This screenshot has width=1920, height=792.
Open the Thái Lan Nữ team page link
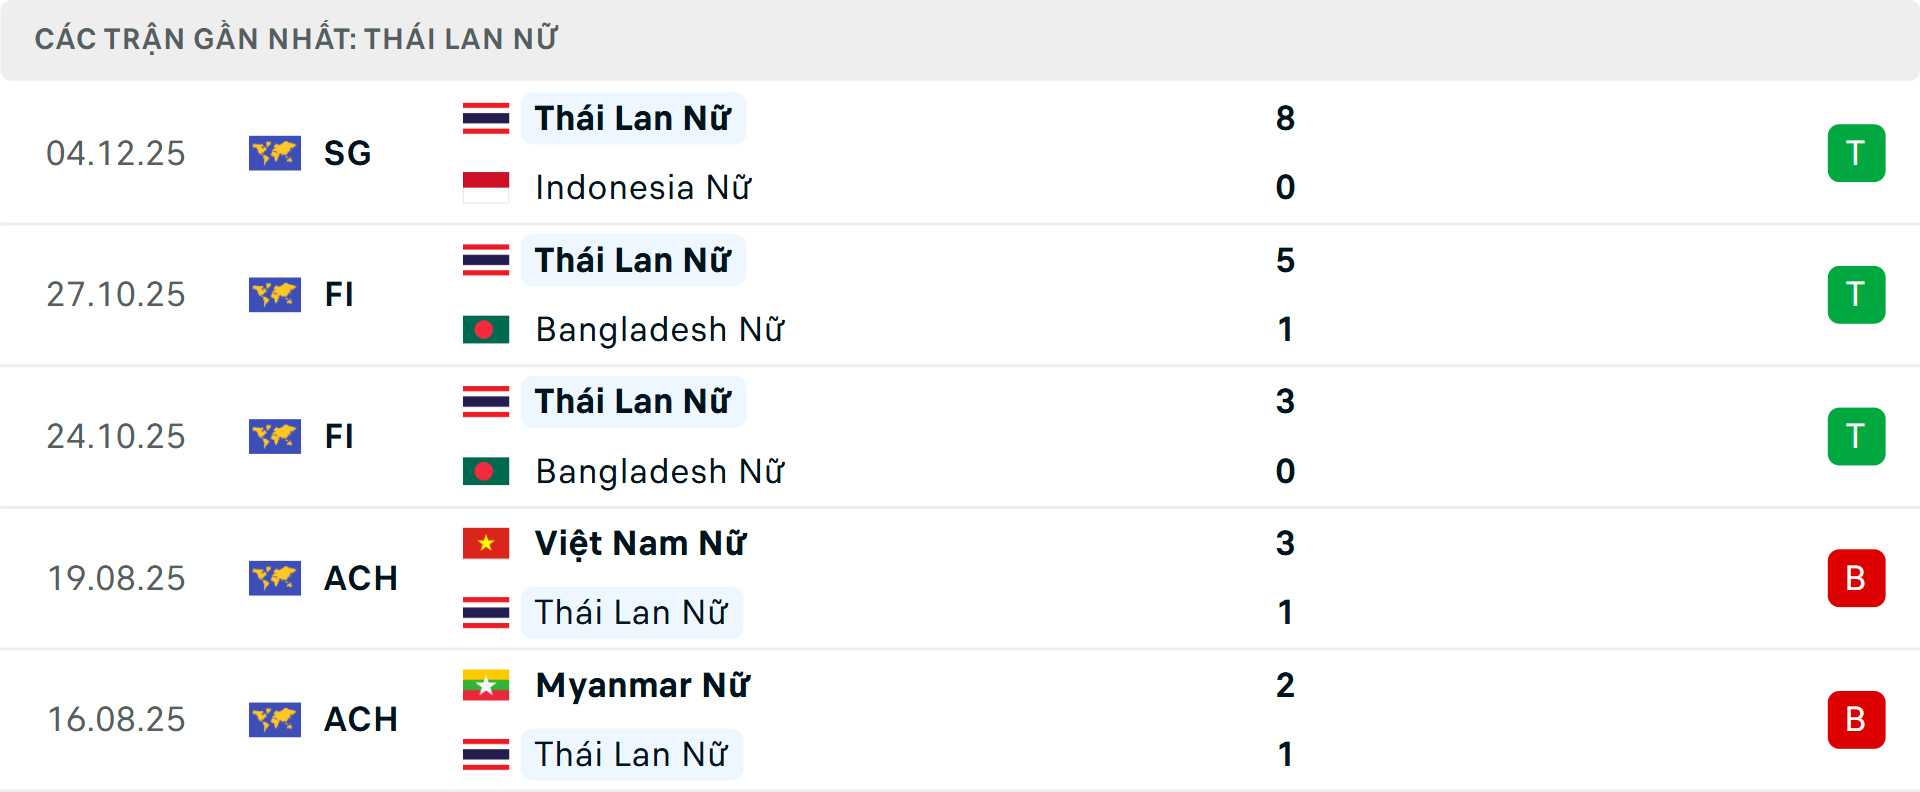click(x=632, y=118)
